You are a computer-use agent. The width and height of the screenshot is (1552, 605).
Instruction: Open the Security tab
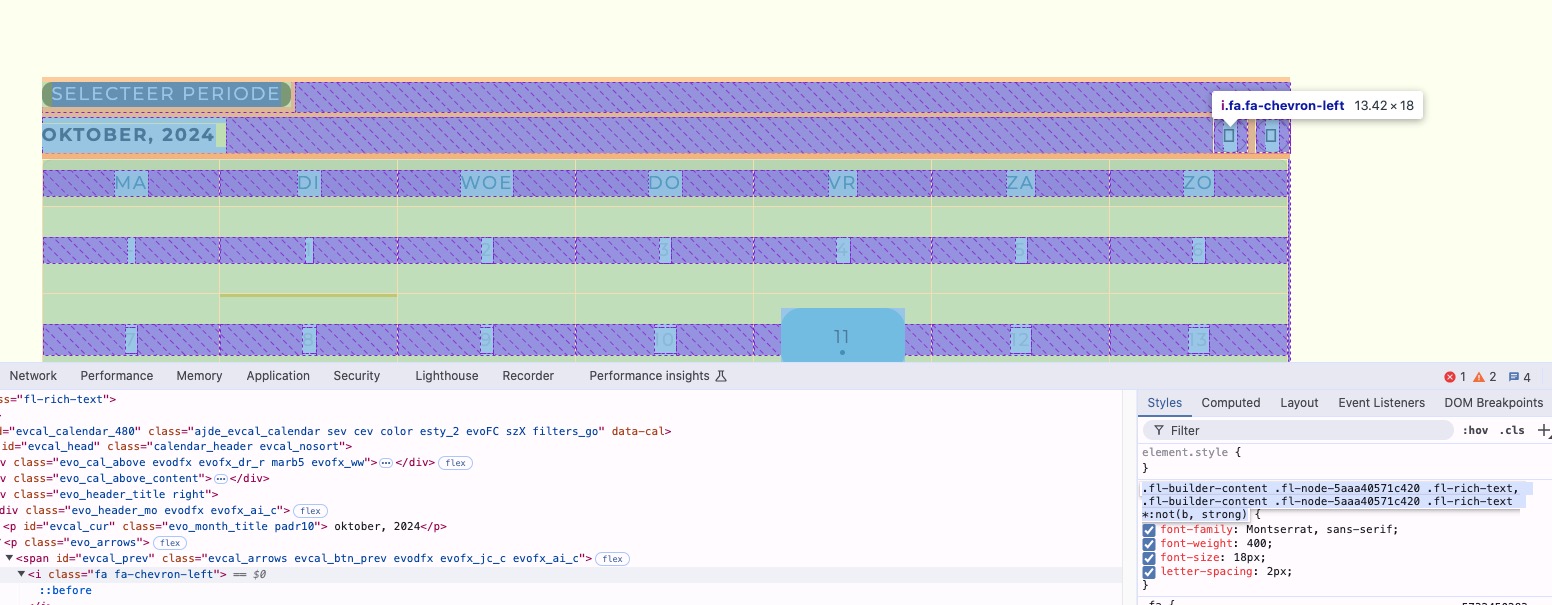(x=357, y=376)
